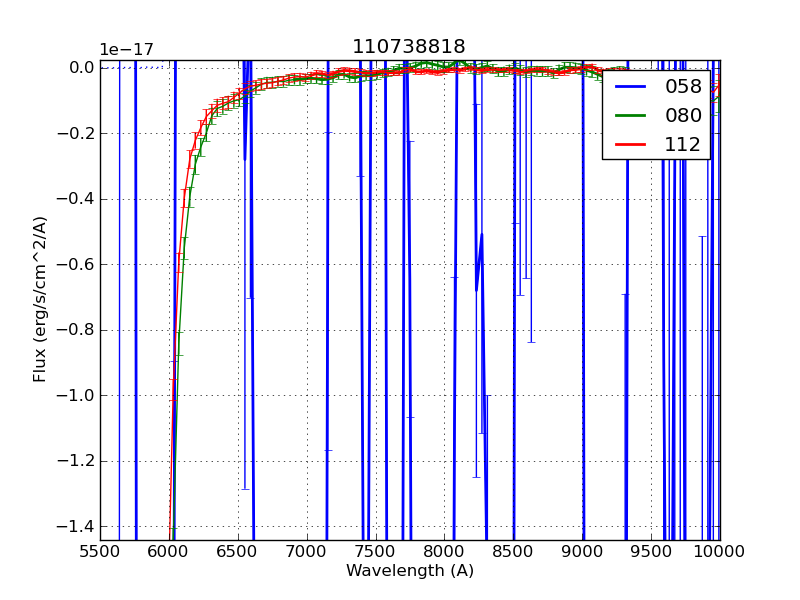Click the 10000 x-axis tick label
The image size is (800, 600).
[719, 551]
